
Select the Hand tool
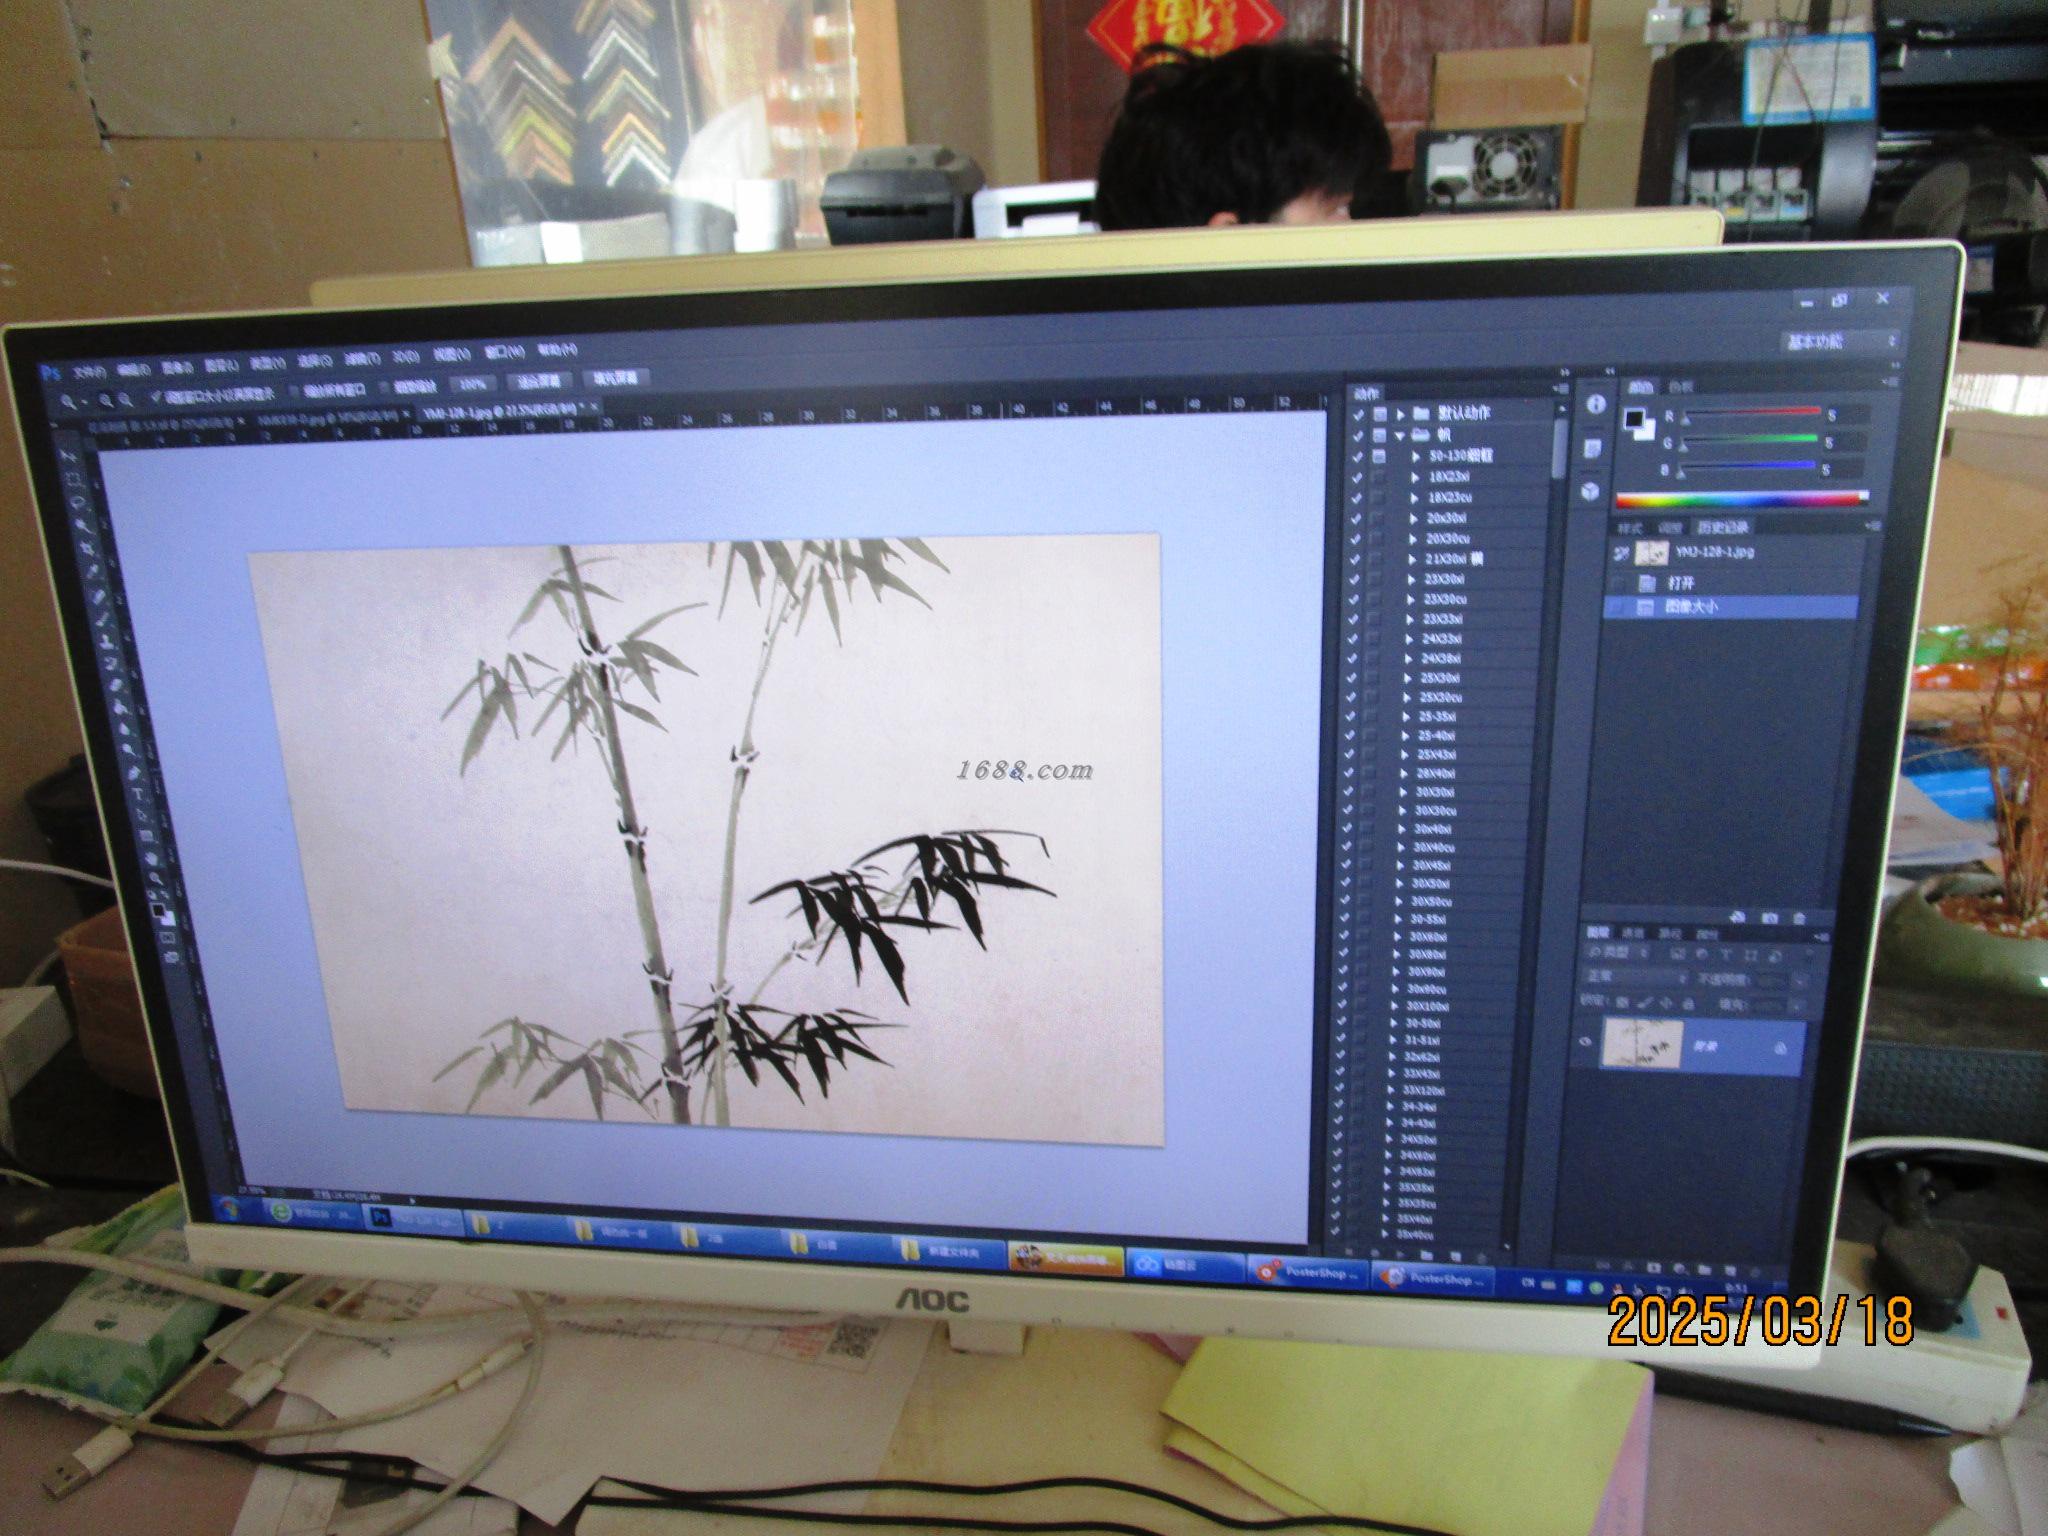tap(150, 858)
